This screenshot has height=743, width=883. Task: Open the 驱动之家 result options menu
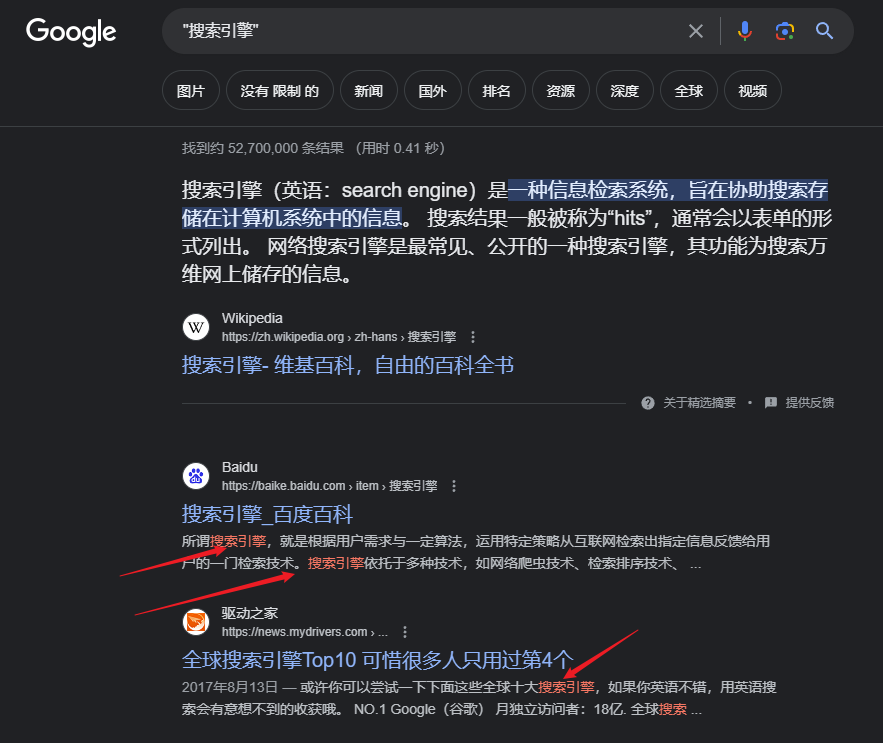point(404,632)
